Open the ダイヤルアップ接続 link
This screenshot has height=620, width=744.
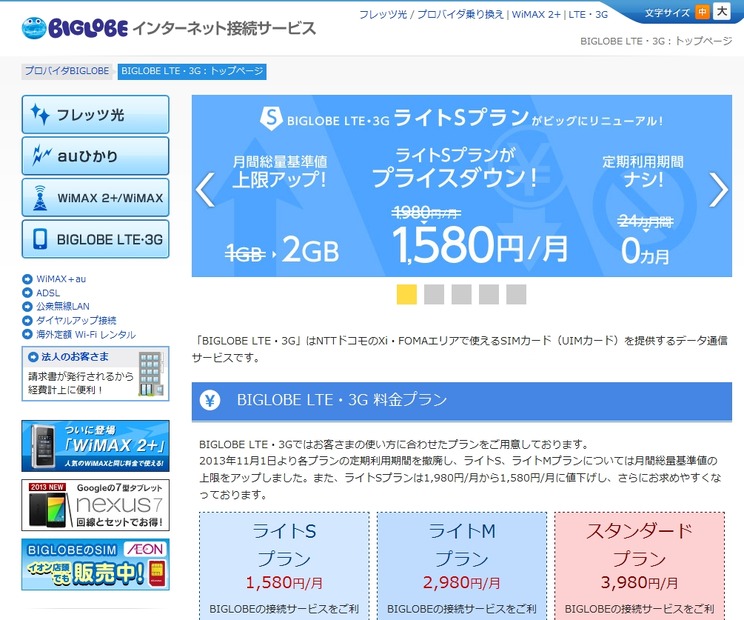coord(76,321)
